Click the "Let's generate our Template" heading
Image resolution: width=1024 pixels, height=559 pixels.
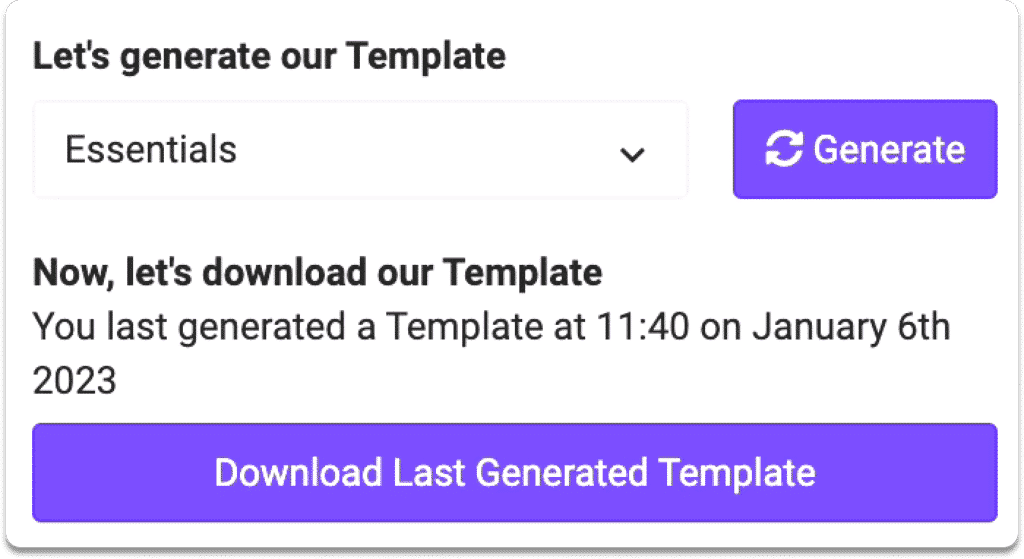269,56
